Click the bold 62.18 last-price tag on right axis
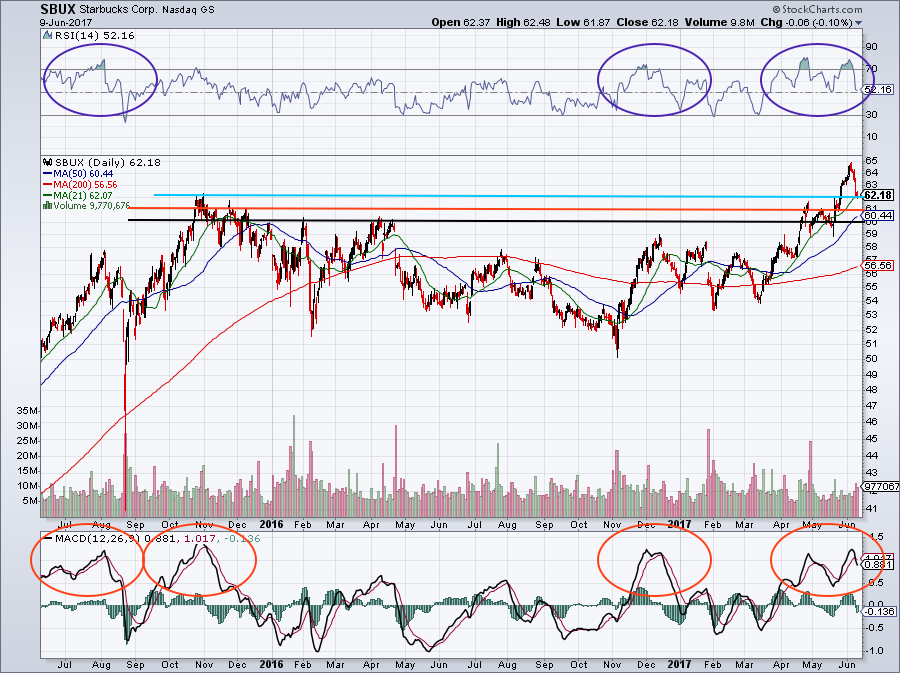The image size is (900, 673). point(878,195)
